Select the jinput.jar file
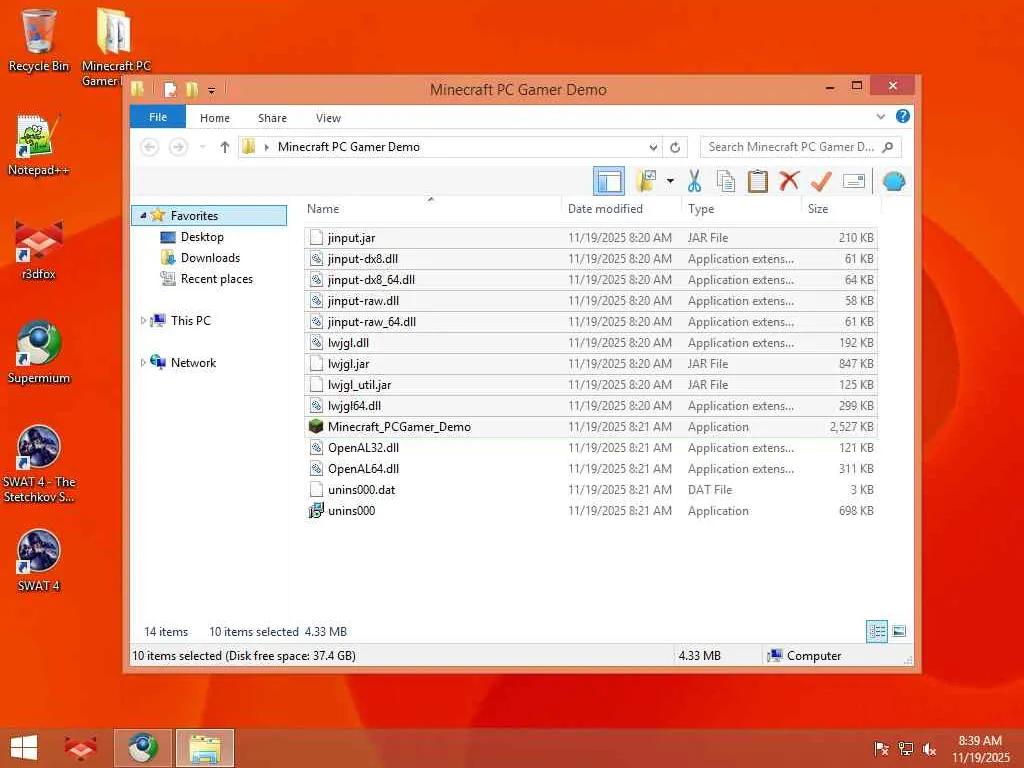 click(590, 238)
